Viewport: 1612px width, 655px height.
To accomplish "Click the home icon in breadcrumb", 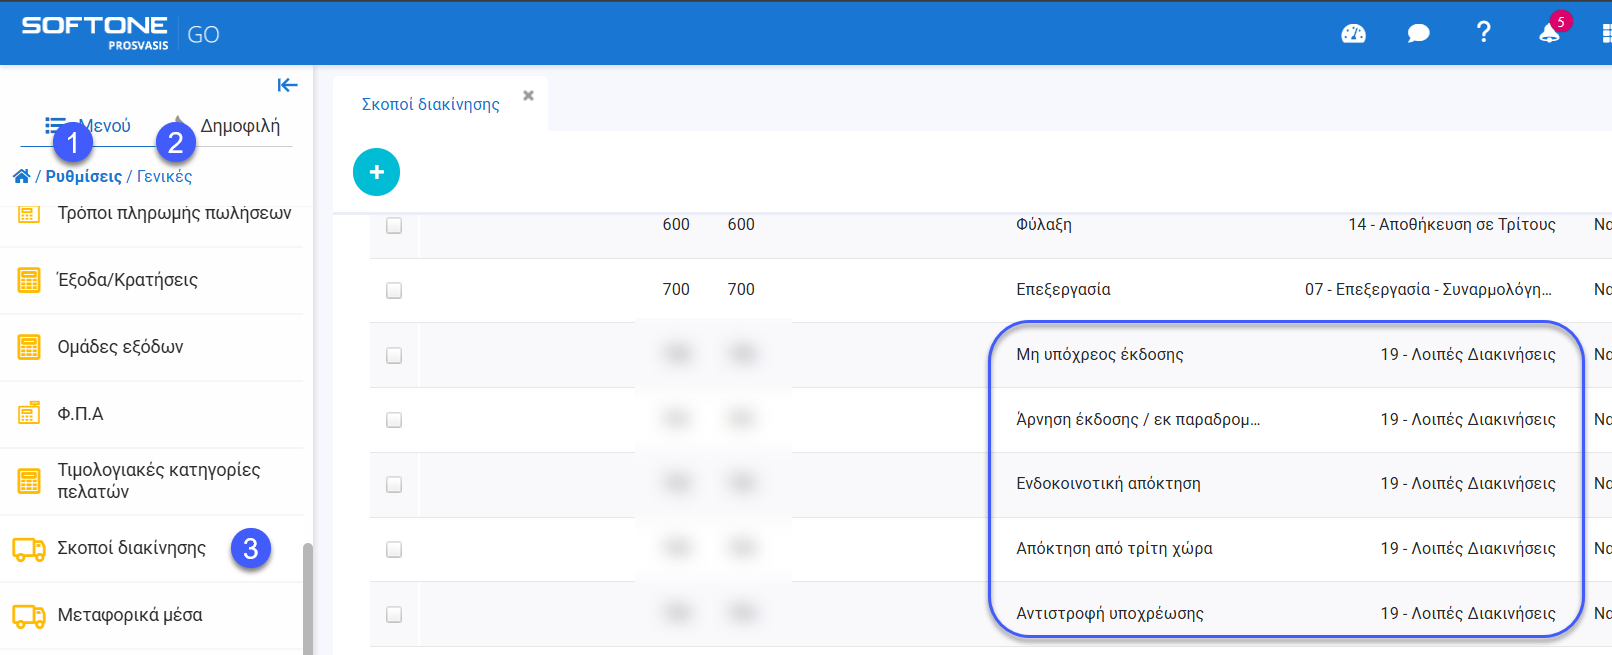I will (21, 176).
